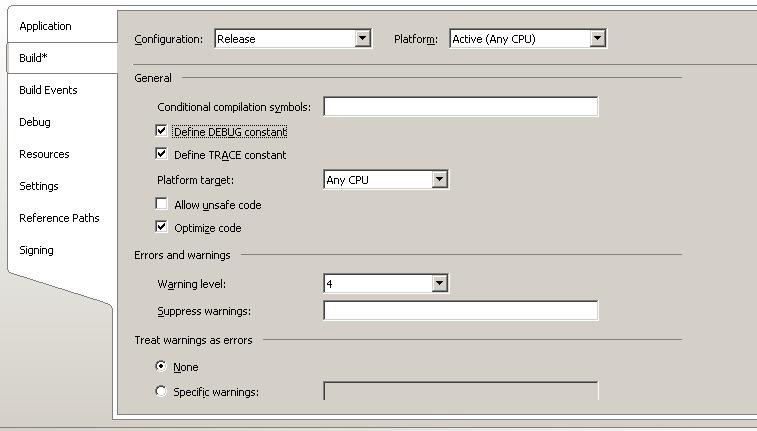
Task: Toggle the Define TRACE constant checkbox
Action: pyautogui.click(x=161, y=153)
